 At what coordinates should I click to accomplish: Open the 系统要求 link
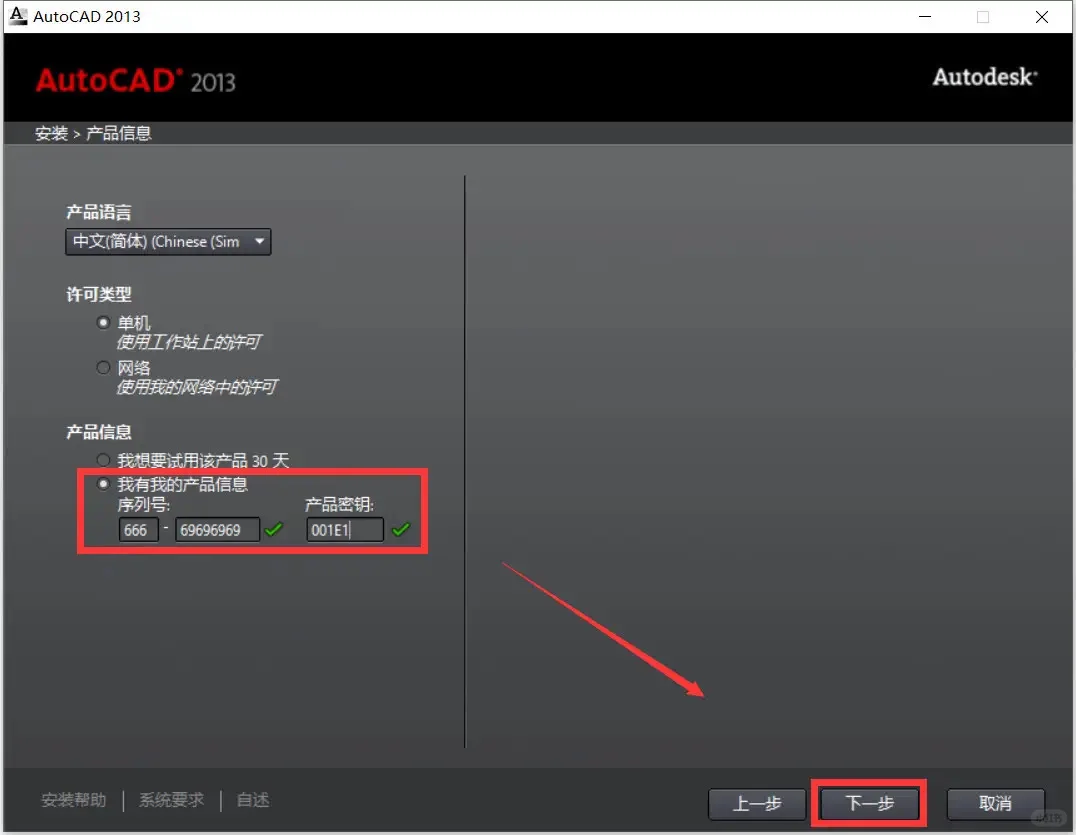pyautogui.click(x=172, y=800)
